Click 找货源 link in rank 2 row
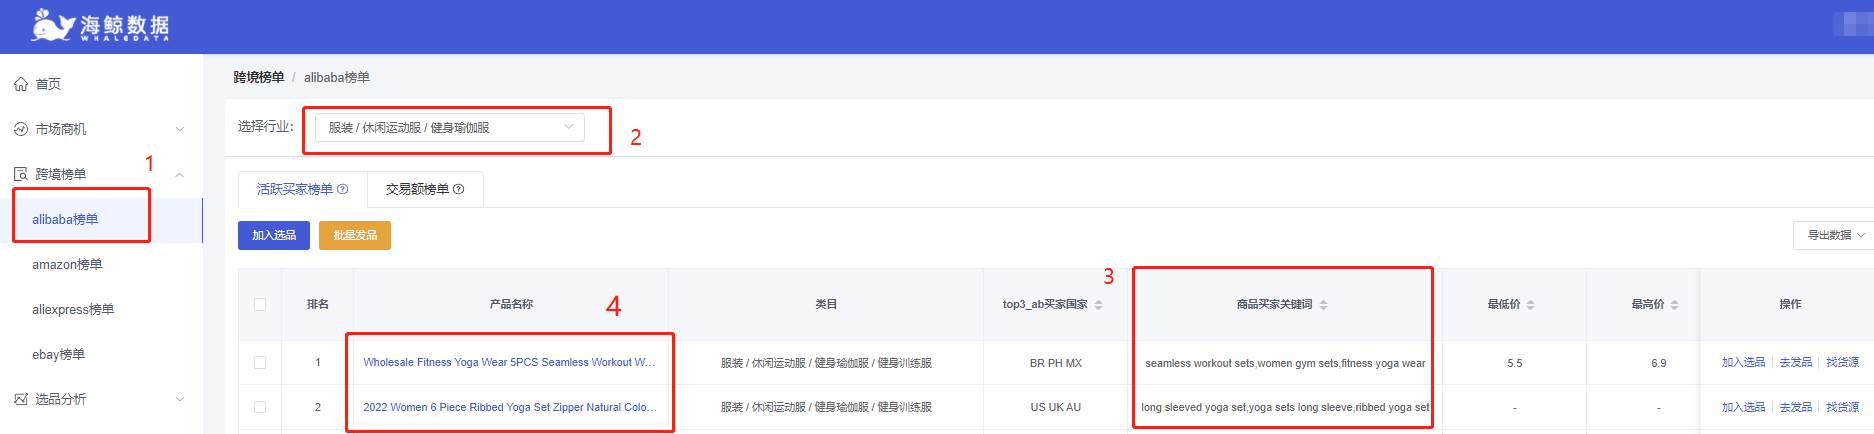The width and height of the screenshot is (1874, 434). click(1843, 407)
